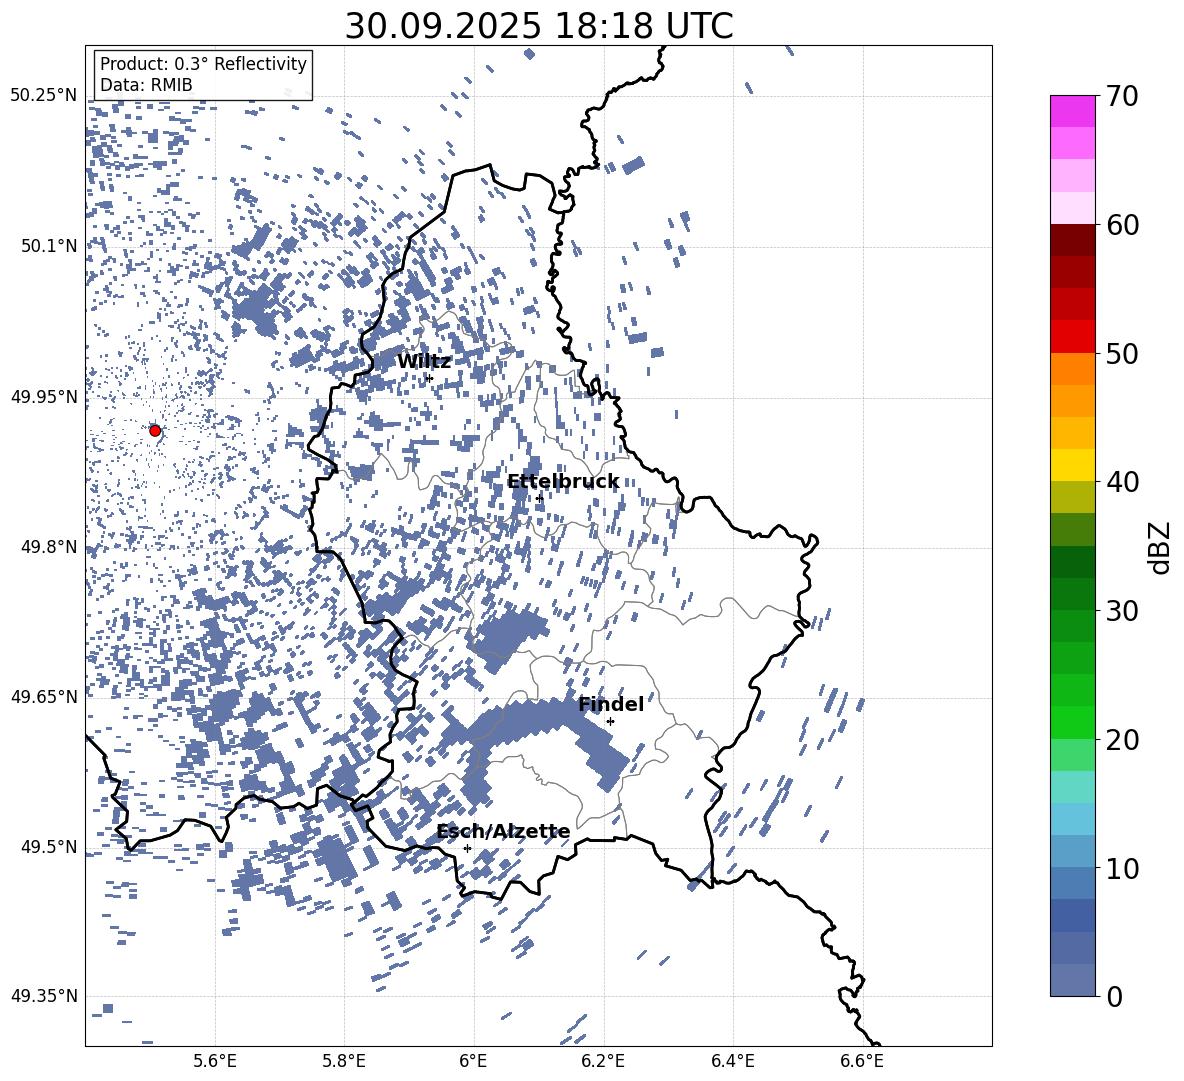Screen dimensions: 1184x1081
Task: Click the 6.6°E longitude label
Action: [862, 1061]
